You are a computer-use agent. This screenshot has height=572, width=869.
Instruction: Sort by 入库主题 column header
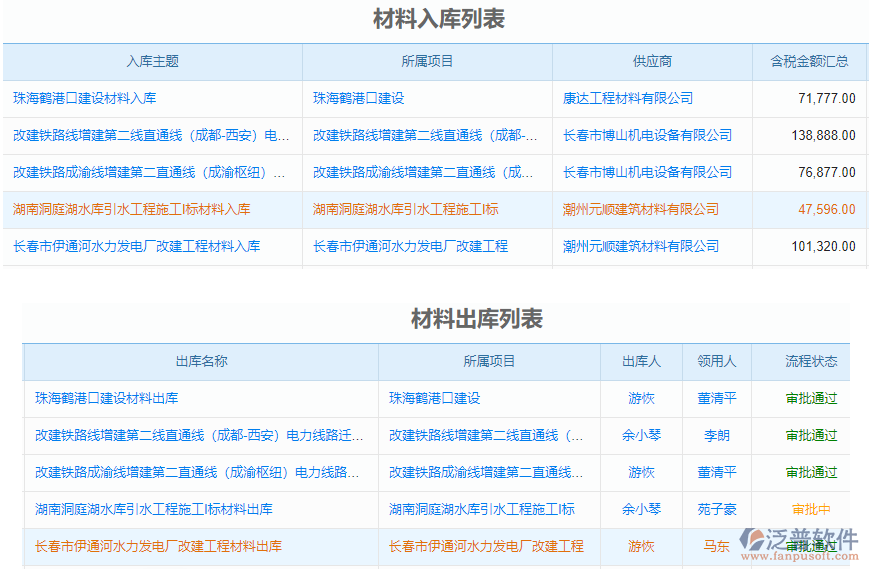click(x=152, y=62)
